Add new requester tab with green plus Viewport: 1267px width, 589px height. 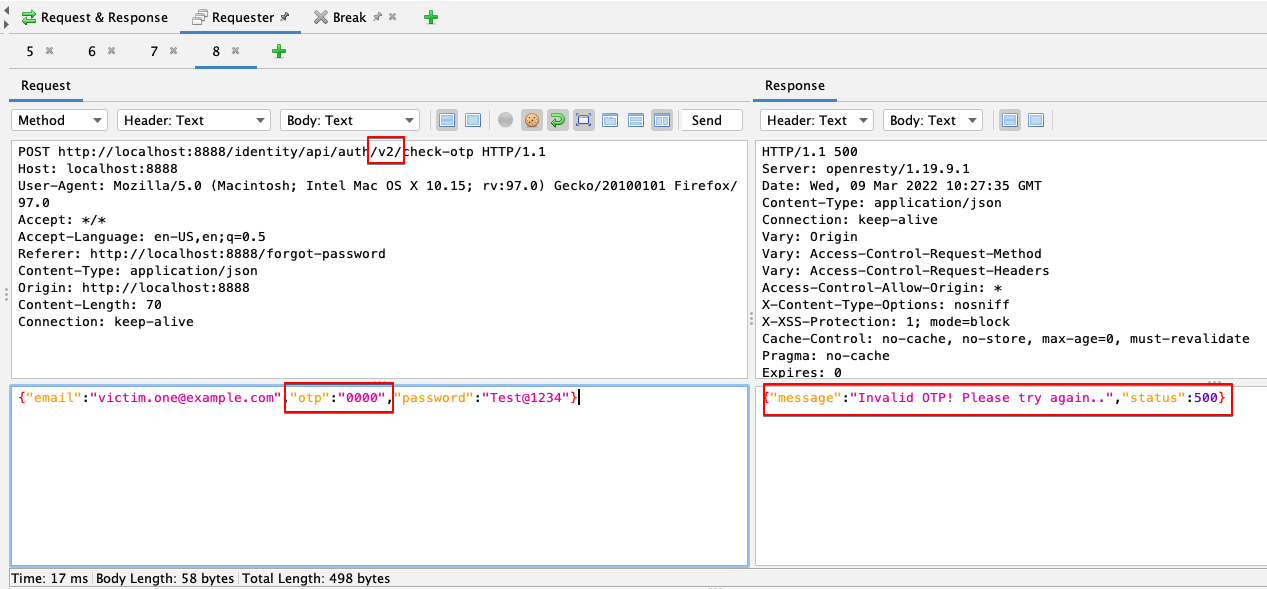279,51
